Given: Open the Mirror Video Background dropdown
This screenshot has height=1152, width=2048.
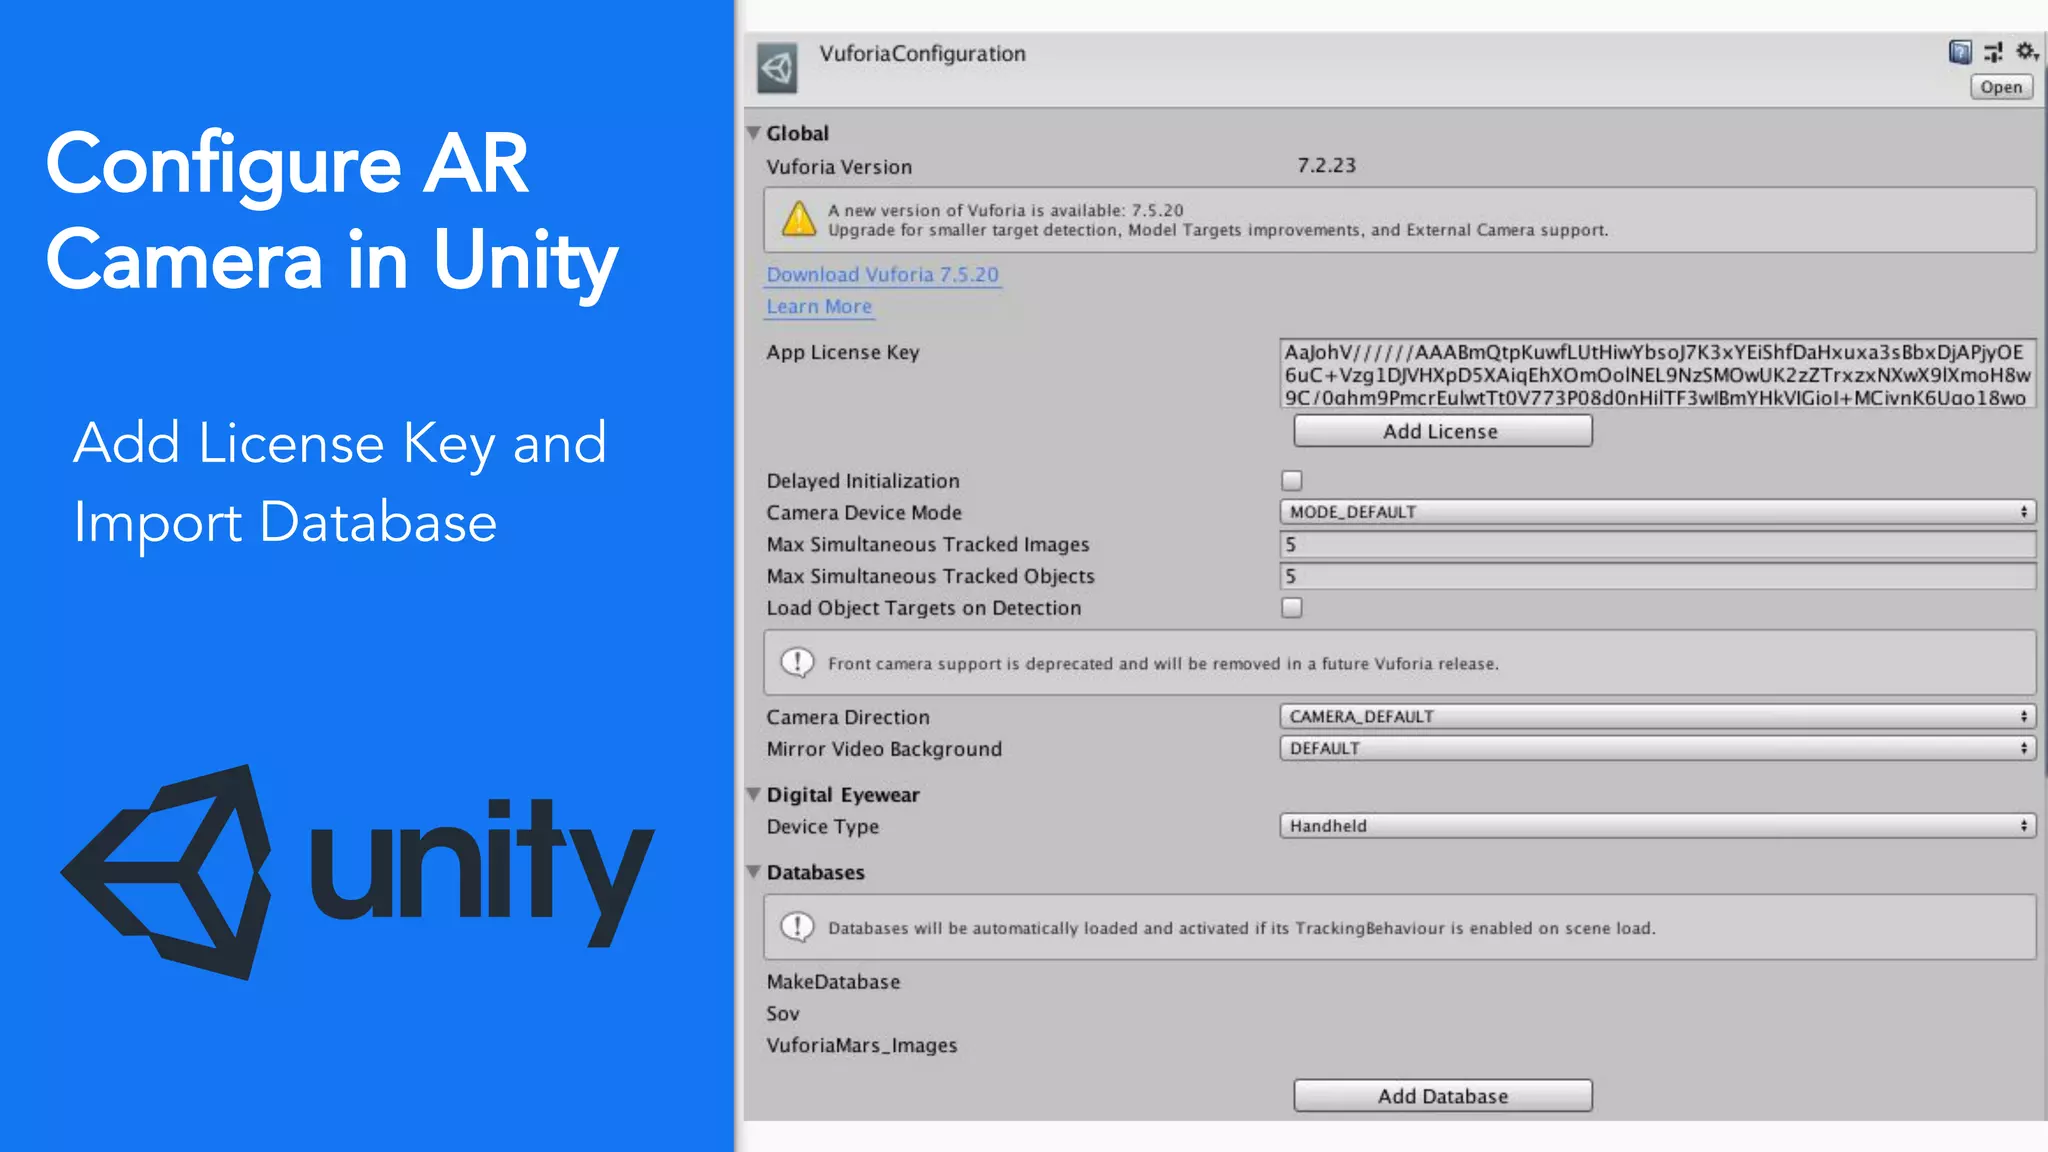Looking at the screenshot, I should (x=1657, y=748).
